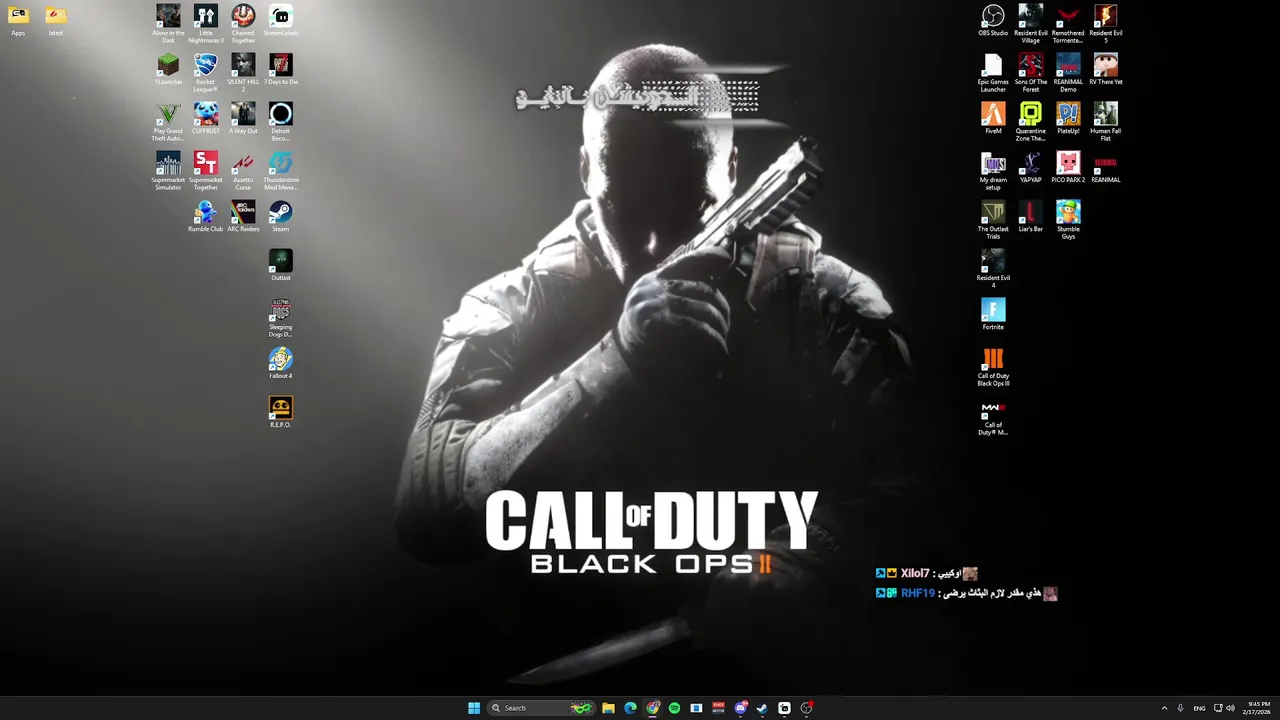Open the clock and date panel

(x=1256, y=708)
